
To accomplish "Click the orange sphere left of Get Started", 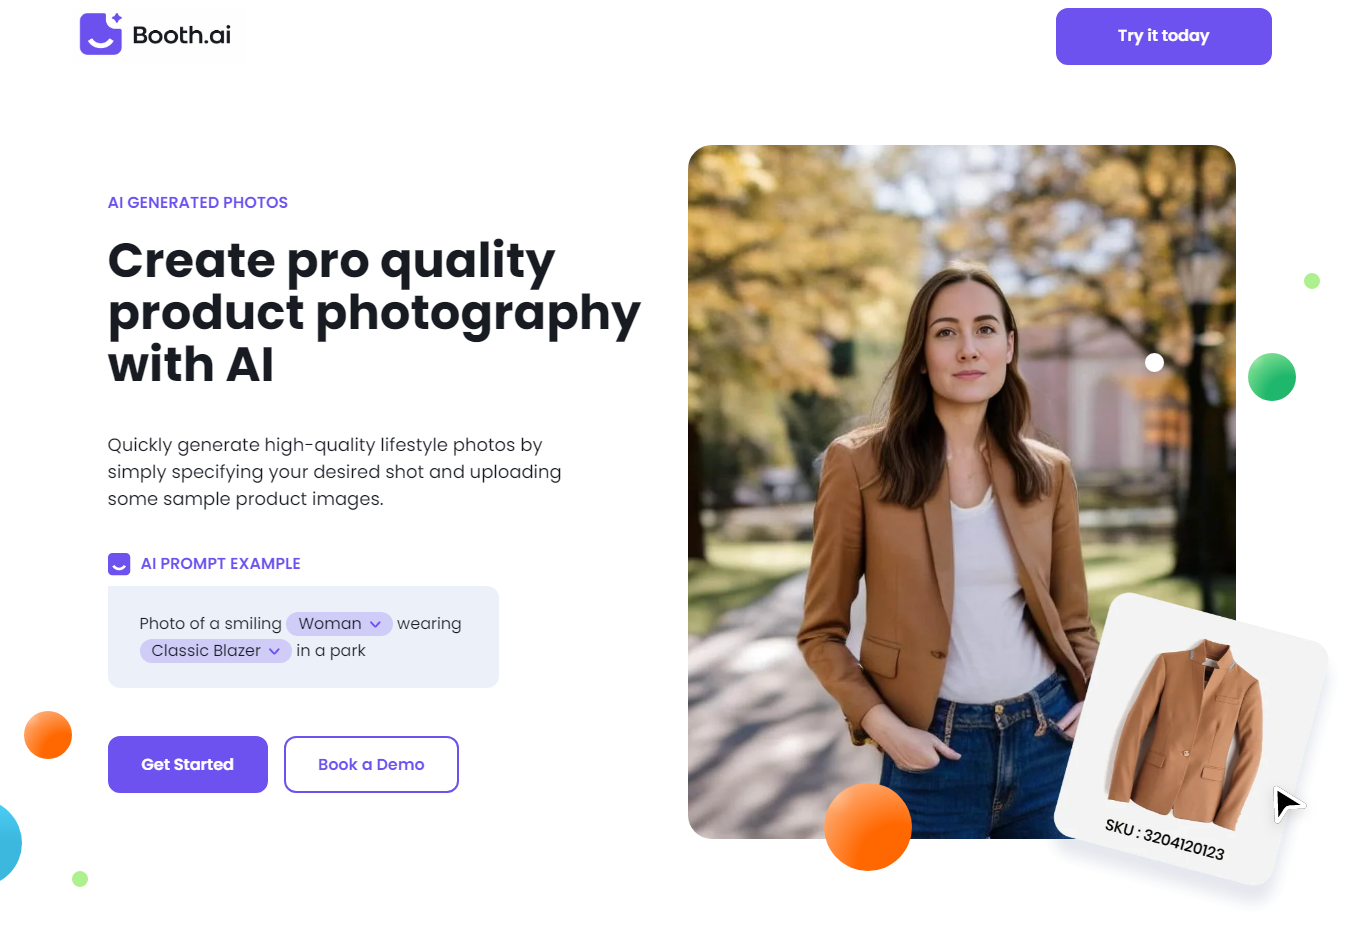I will click(x=48, y=735).
